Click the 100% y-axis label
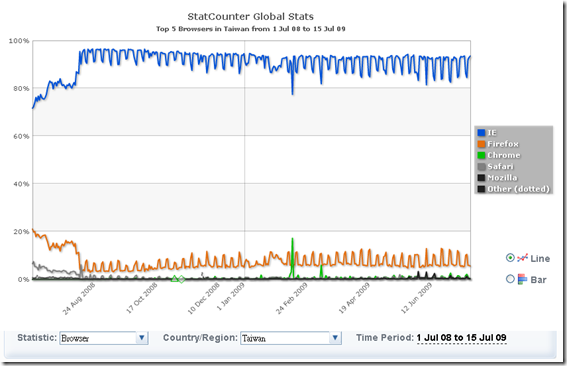This screenshot has width=567, height=366. coord(19,41)
